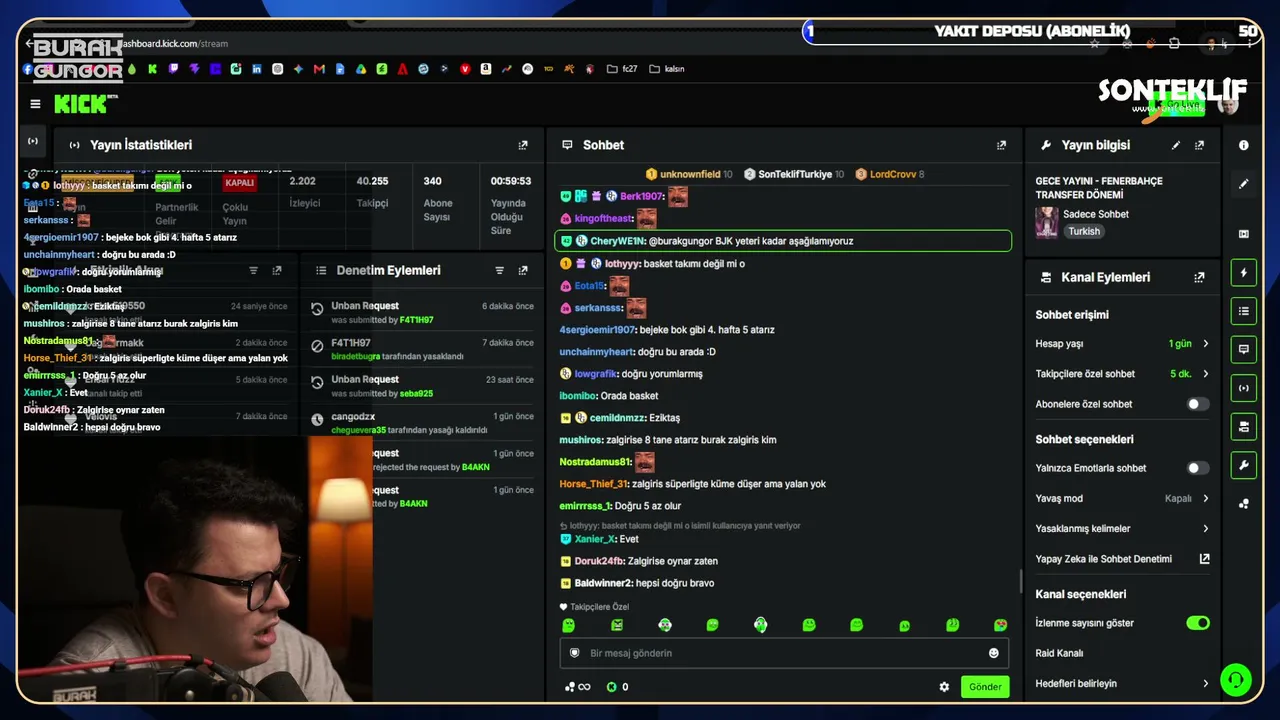Pop out the Yayın İstatistikleri panel
This screenshot has height=720, width=1280.
[x=523, y=145]
